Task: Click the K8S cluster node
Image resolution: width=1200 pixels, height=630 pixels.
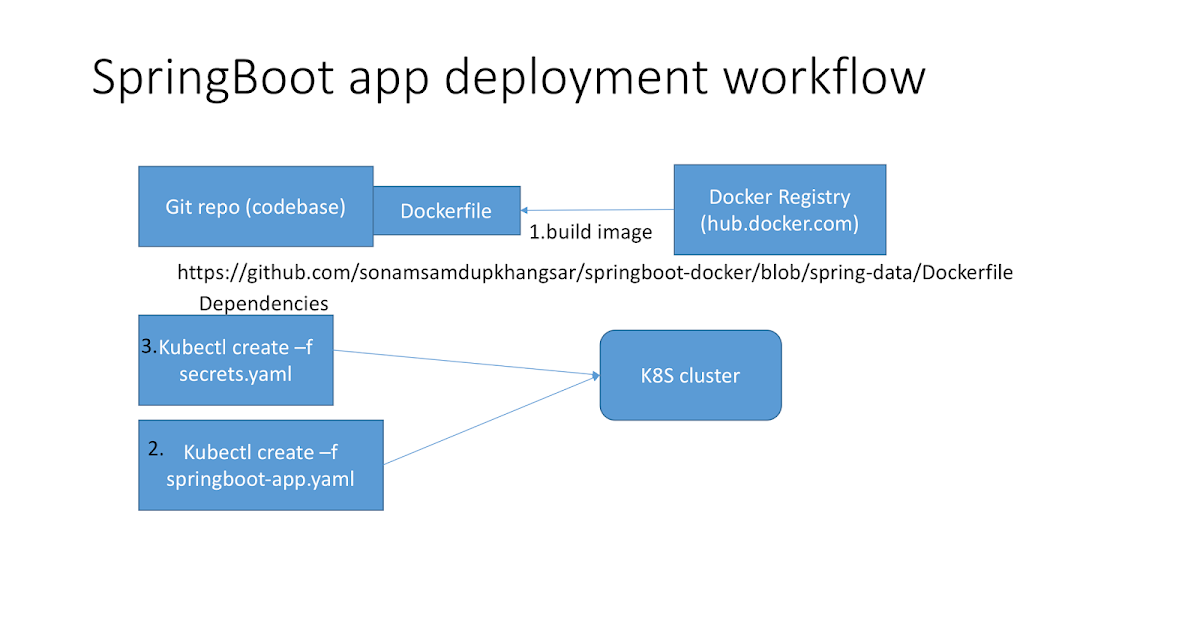Action: (x=690, y=376)
